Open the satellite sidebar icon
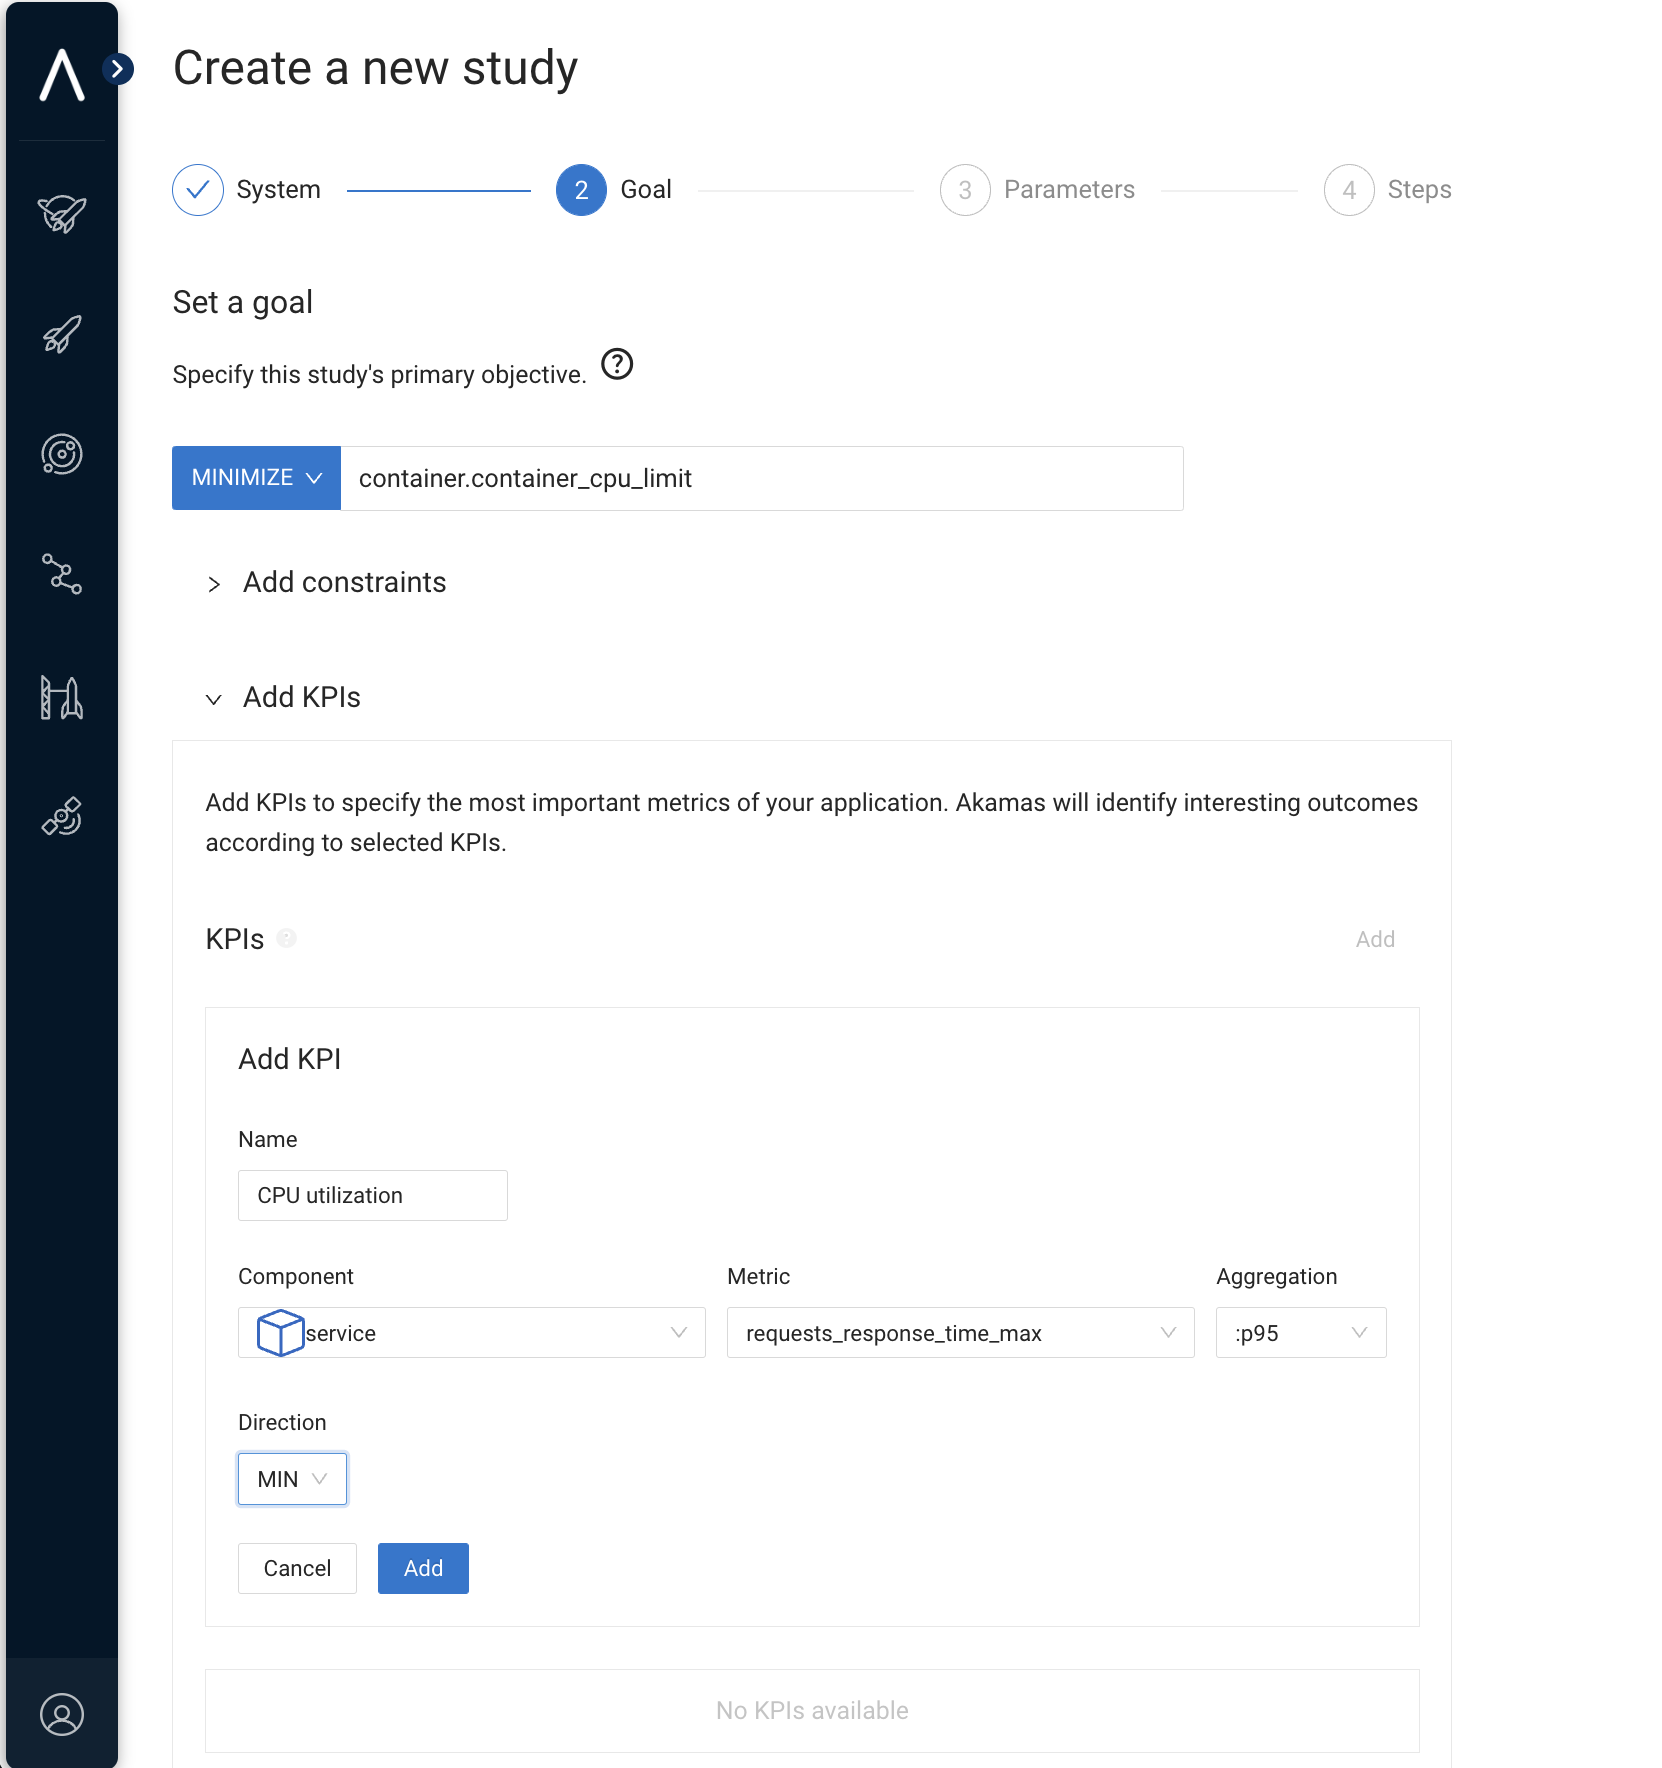Image resolution: width=1662 pixels, height=1768 pixels. tap(61, 816)
